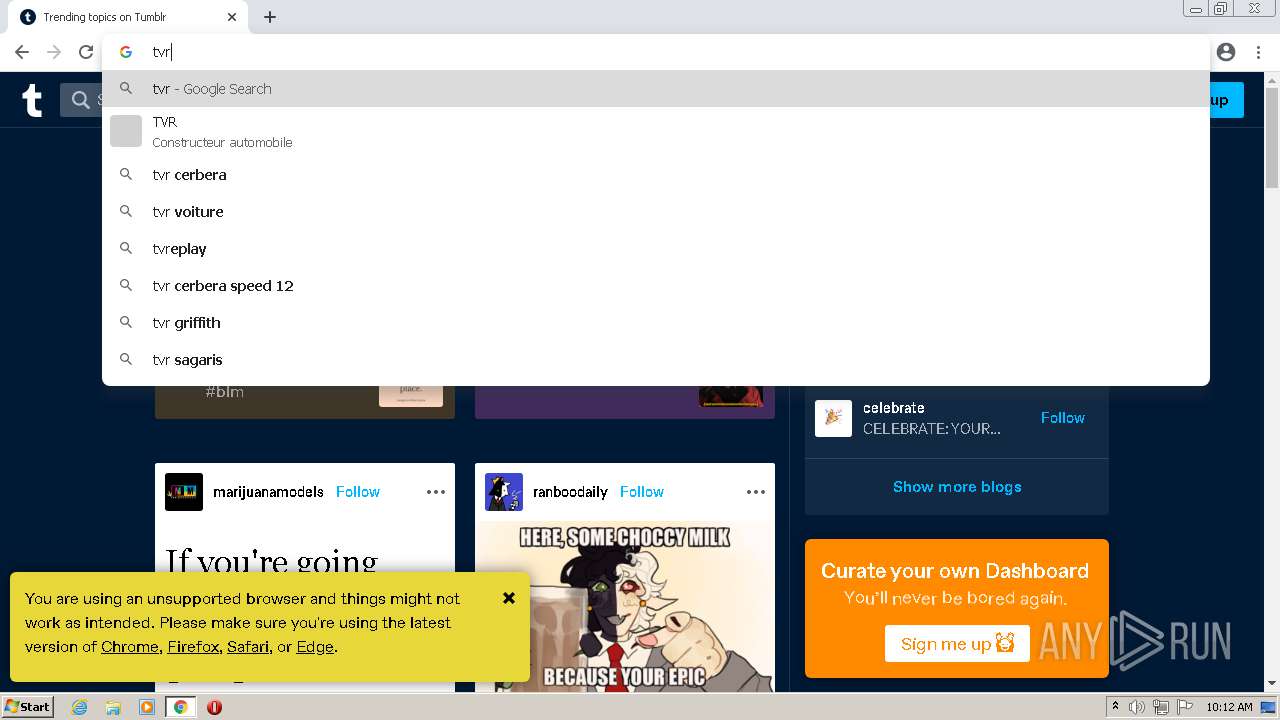This screenshot has width=1280, height=720.
Task: Open the Chrome profile avatar icon
Action: point(1226,52)
